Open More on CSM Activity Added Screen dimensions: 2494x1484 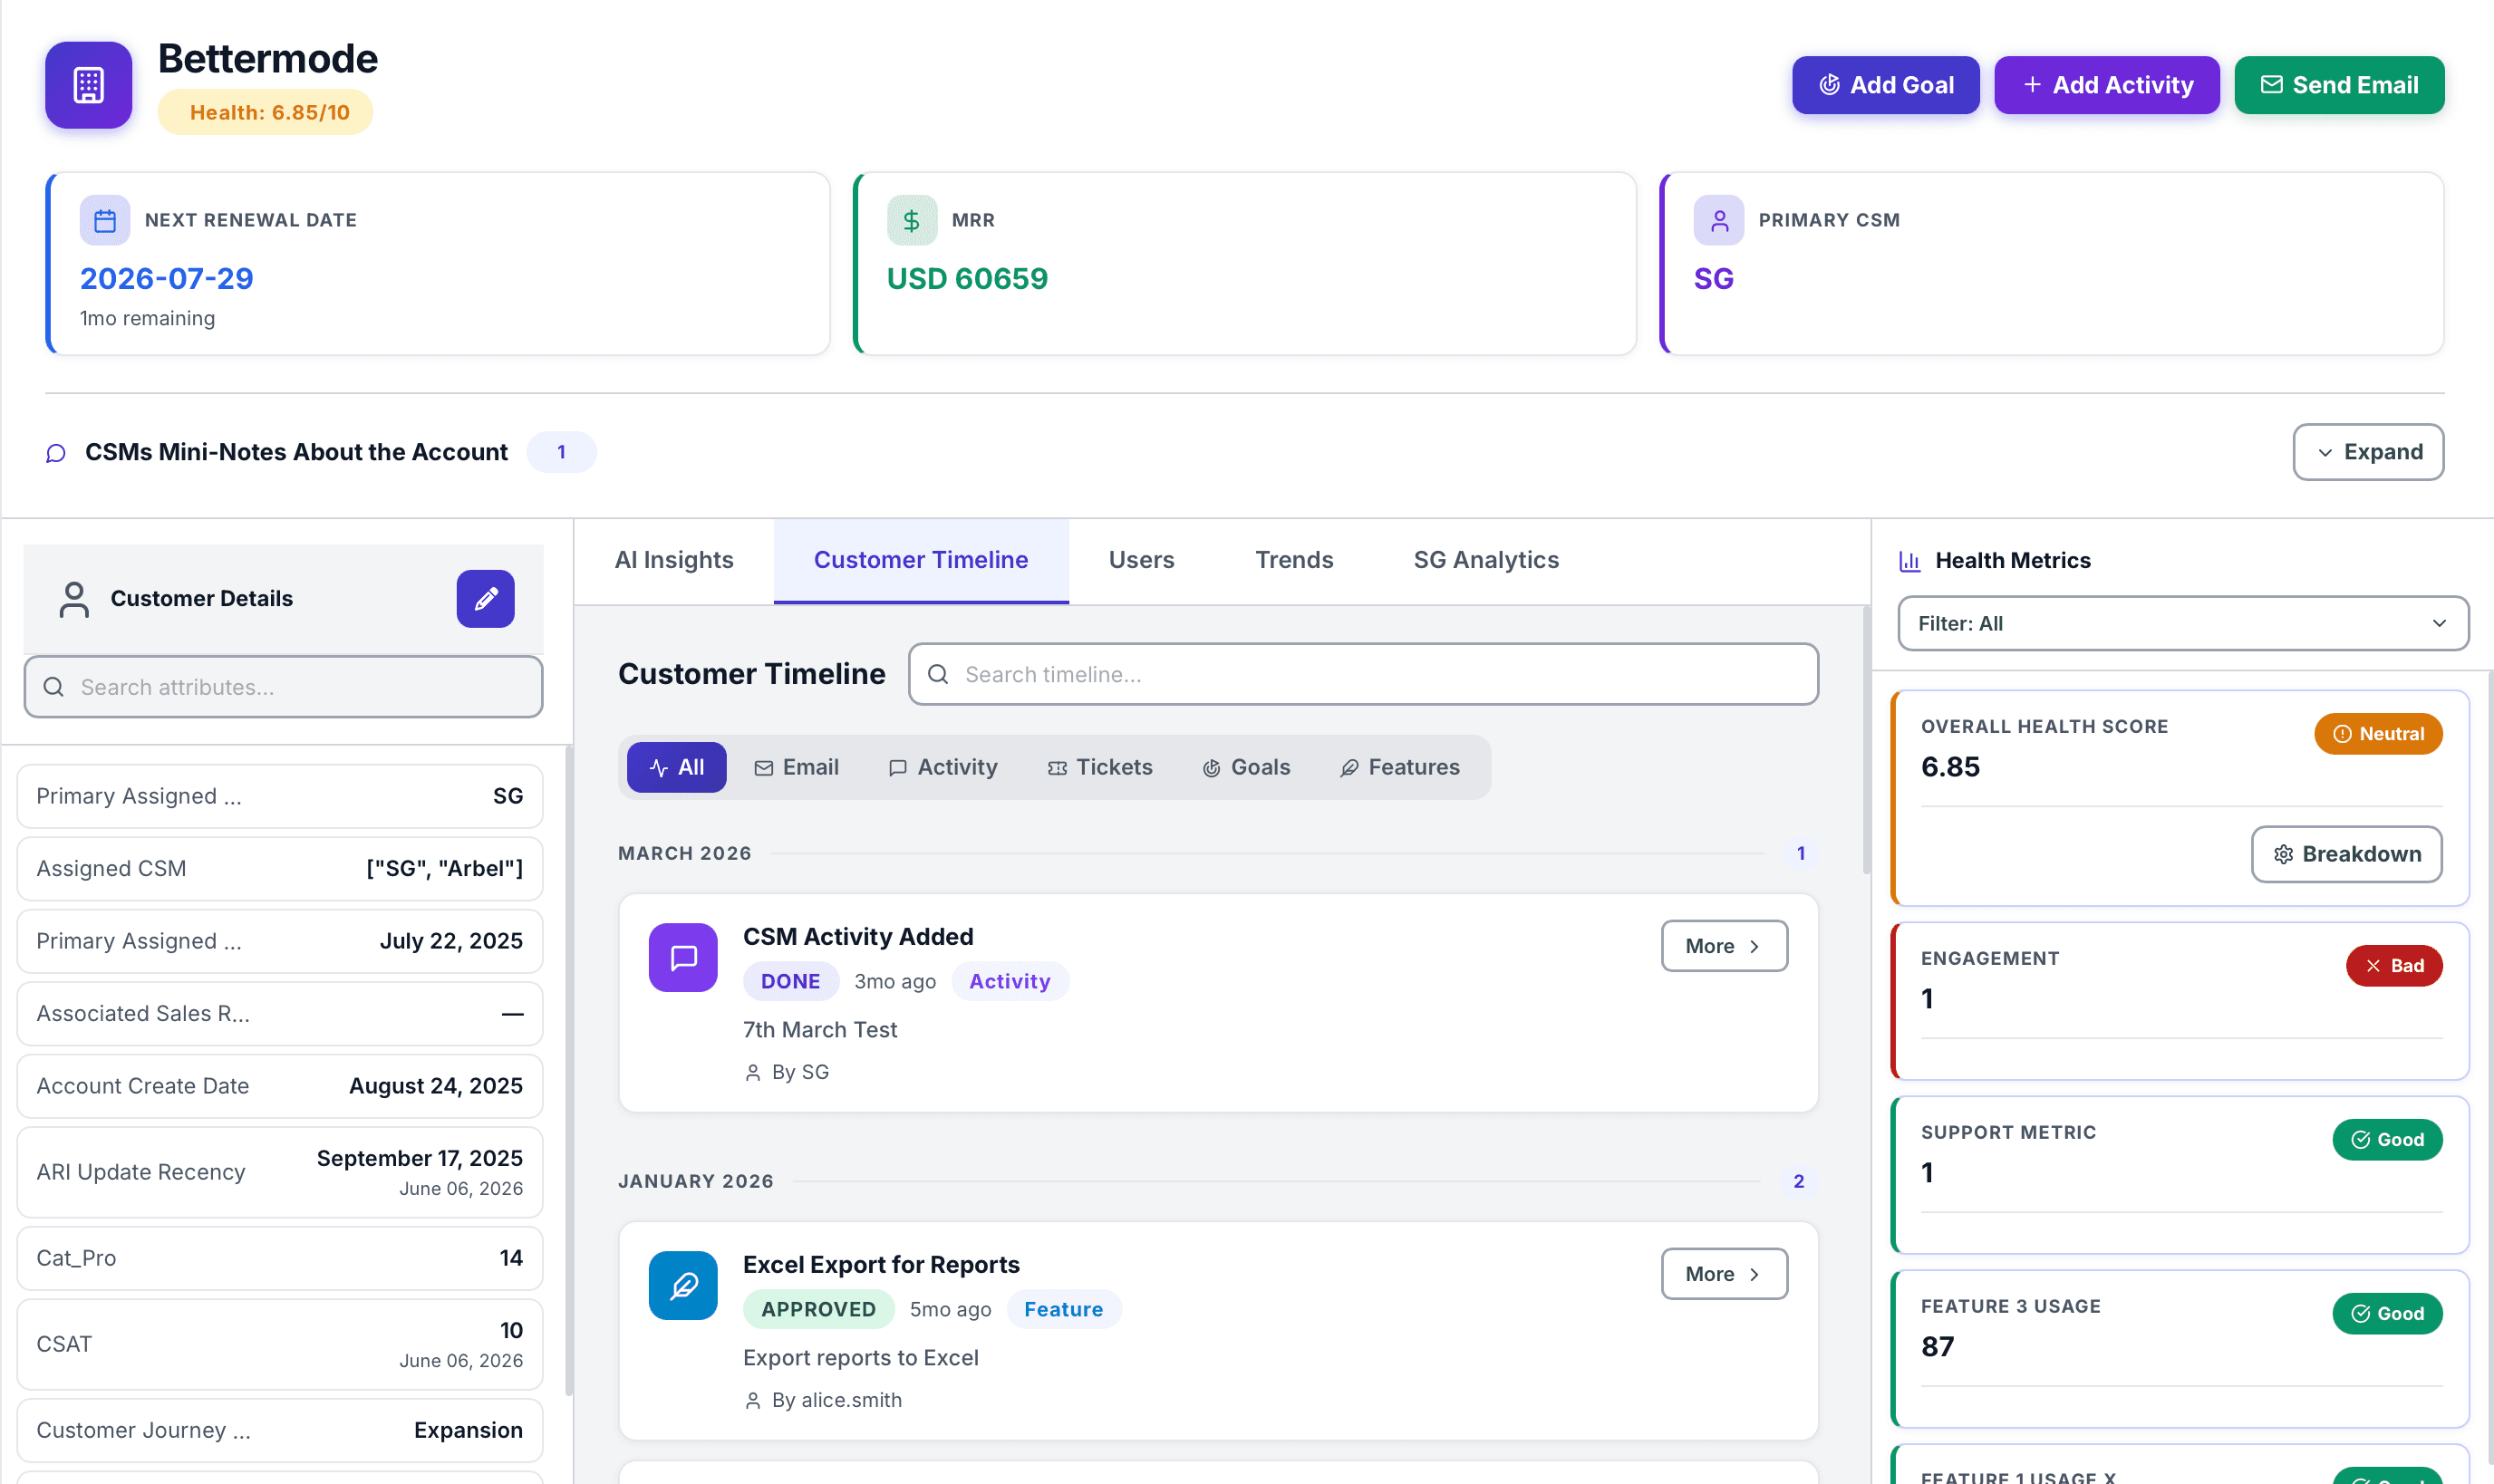(x=1724, y=946)
